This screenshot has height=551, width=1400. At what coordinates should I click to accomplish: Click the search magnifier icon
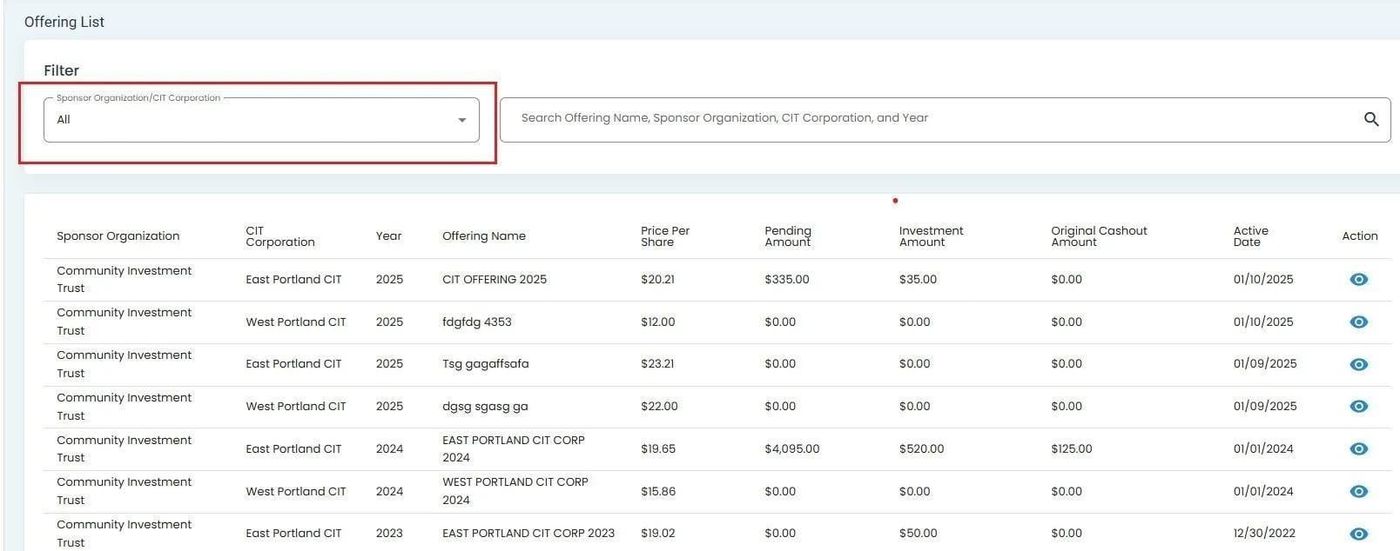1371,119
